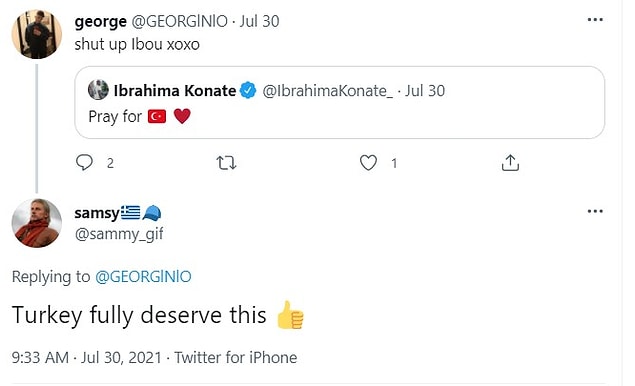
Task: Retweet george's tweet using the retweet icon
Action: (x=226, y=163)
